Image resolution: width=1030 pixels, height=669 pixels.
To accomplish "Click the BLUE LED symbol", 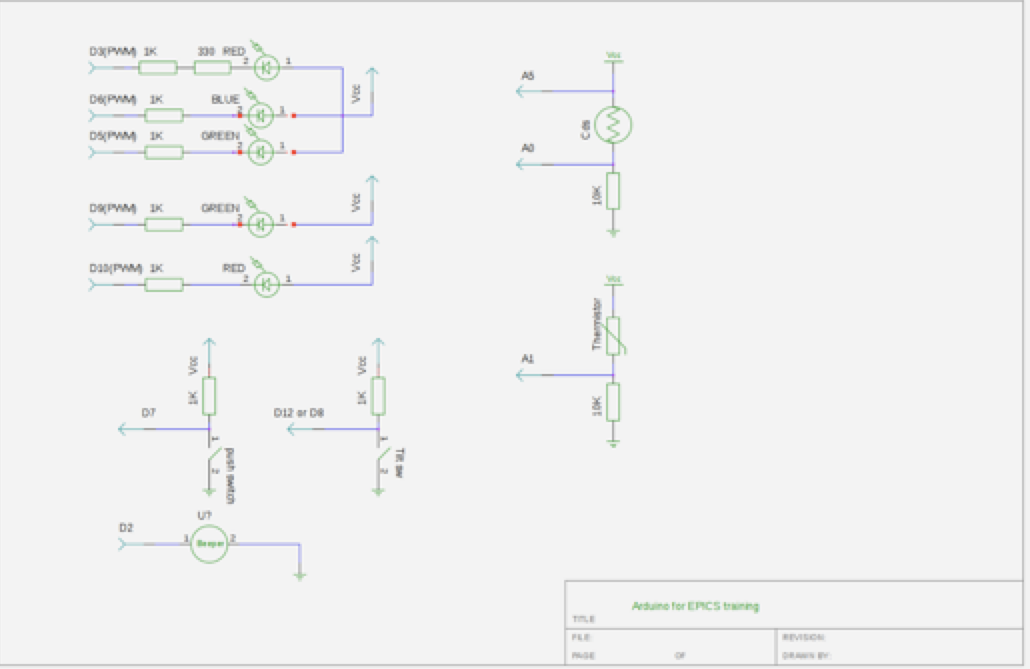I will (x=260, y=115).
